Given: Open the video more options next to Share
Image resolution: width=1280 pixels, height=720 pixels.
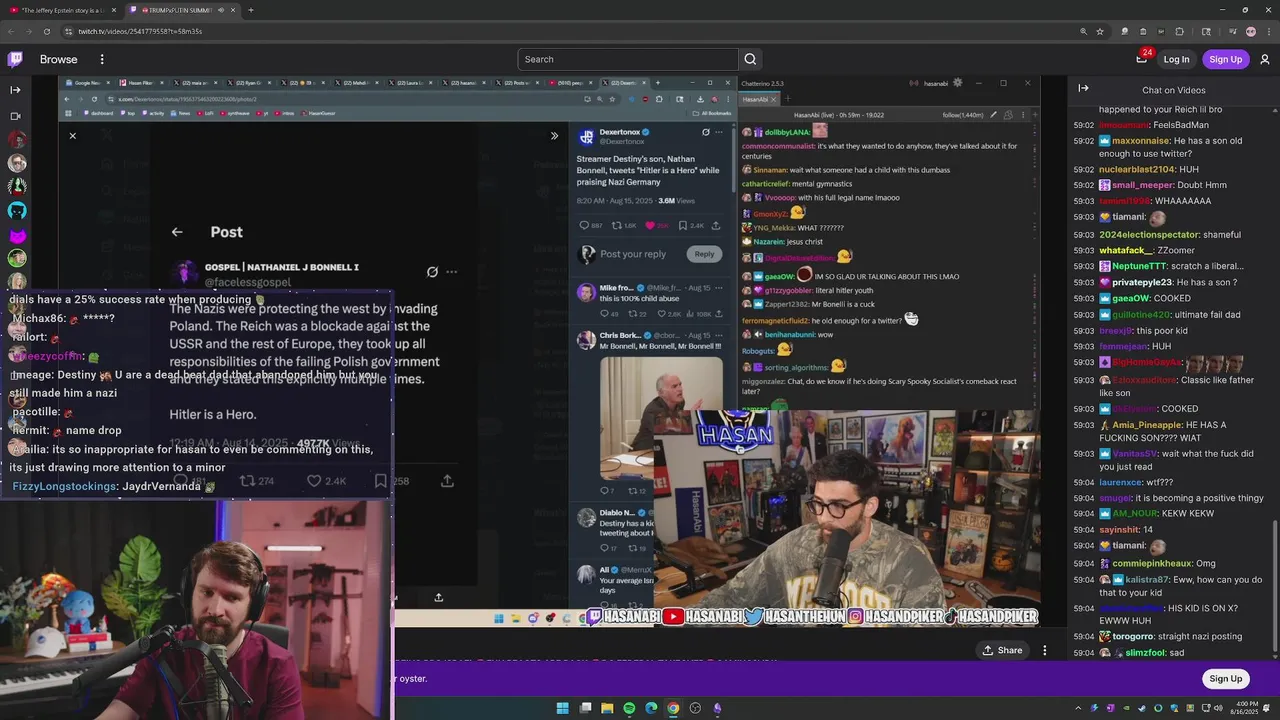Looking at the screenshot, I should 1045,650.
